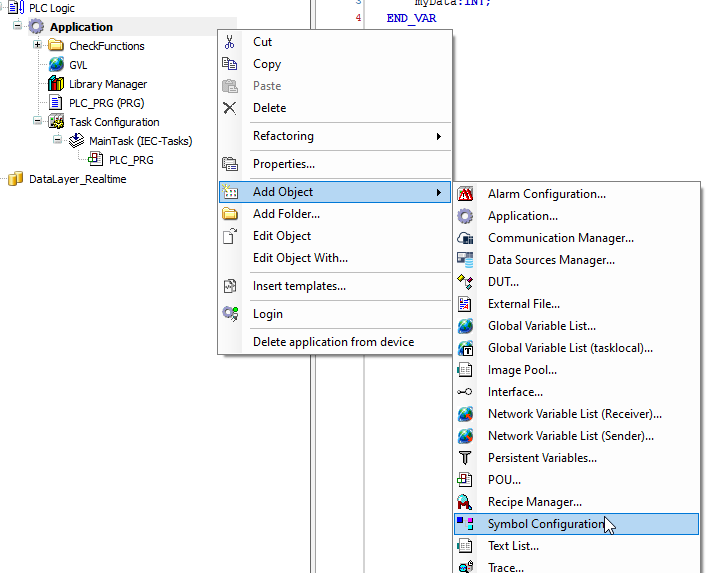Choose Symbol Configuration... in the submenu
Image resolution: width=712 pixels, height=573 pixels.
coord(577,524)
